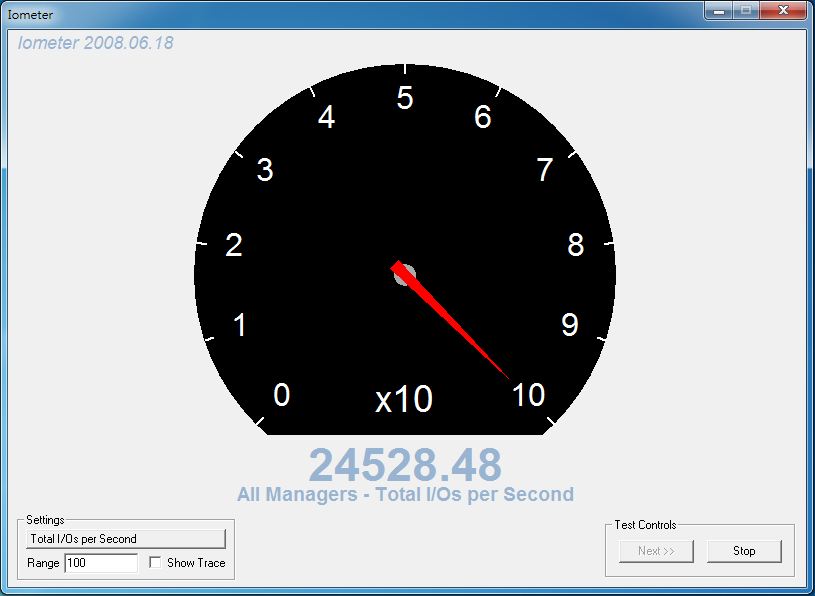The image size is (815, 596).
Task: Close the Iometer window
Action: pyautogui.click(x=782, y=11)
